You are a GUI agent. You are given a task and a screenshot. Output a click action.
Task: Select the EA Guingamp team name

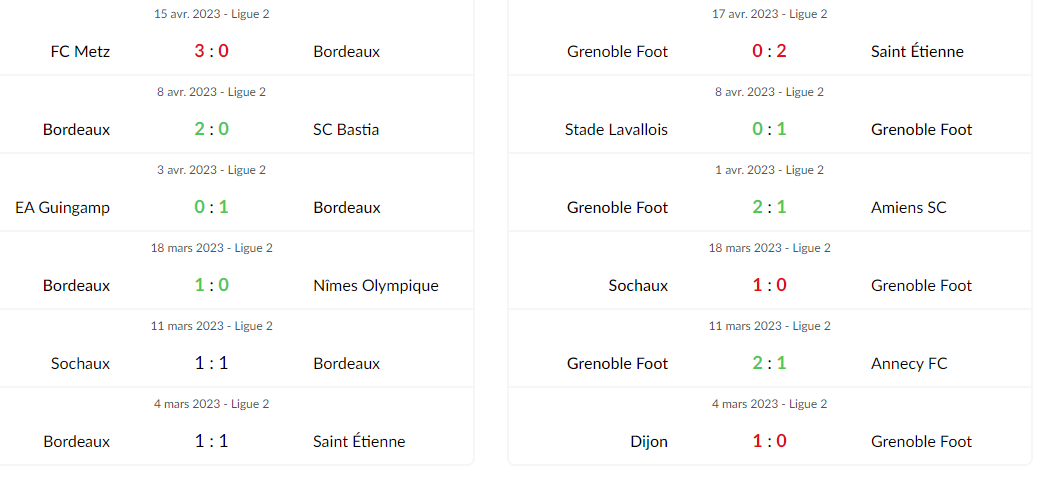click(62, 208)
